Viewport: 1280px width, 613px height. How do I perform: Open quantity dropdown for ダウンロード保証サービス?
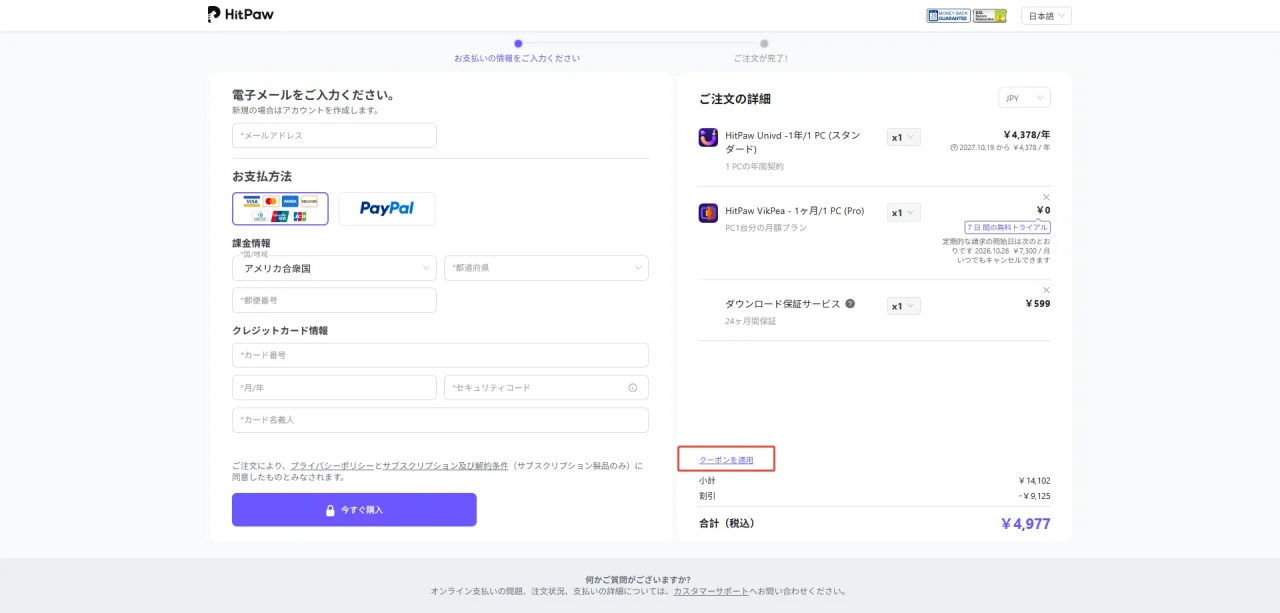(x=903, y=306)
